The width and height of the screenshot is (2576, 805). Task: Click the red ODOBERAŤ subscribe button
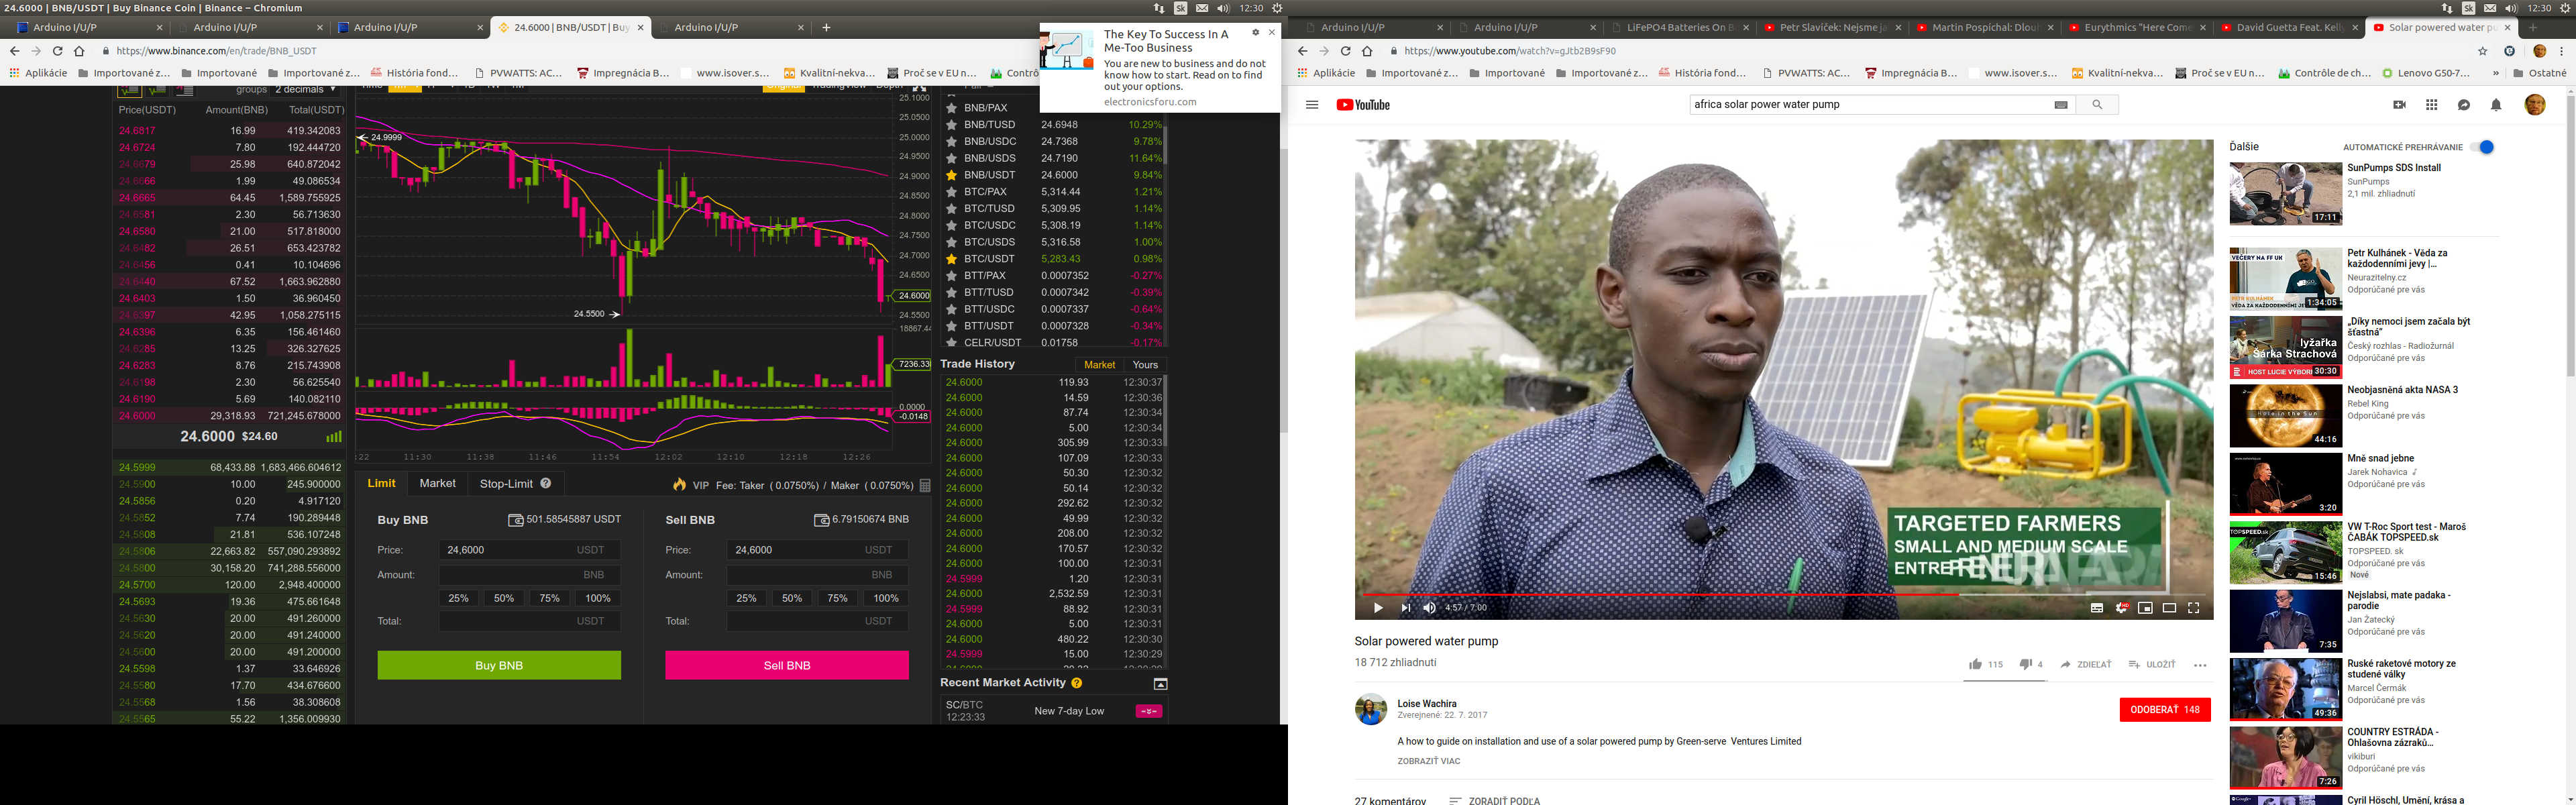pyautogui.click(x=2164, y=710)
